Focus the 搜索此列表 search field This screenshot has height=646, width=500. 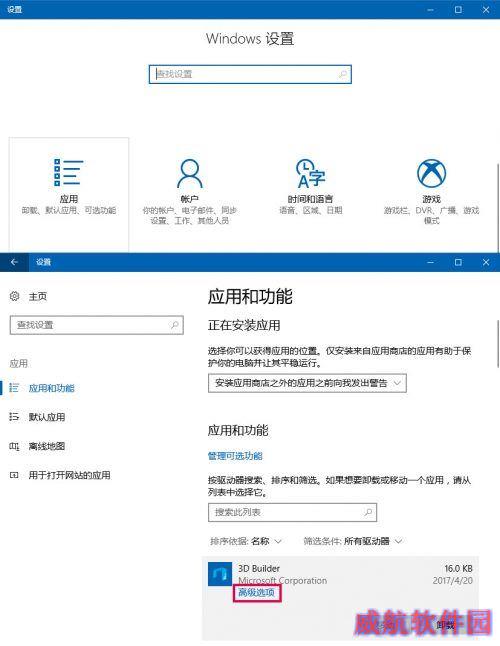coord(292,512)
